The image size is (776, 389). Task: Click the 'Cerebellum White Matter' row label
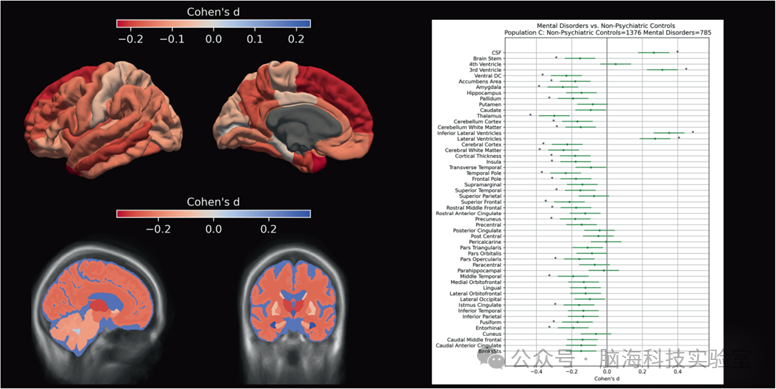[x=470, y=127]
